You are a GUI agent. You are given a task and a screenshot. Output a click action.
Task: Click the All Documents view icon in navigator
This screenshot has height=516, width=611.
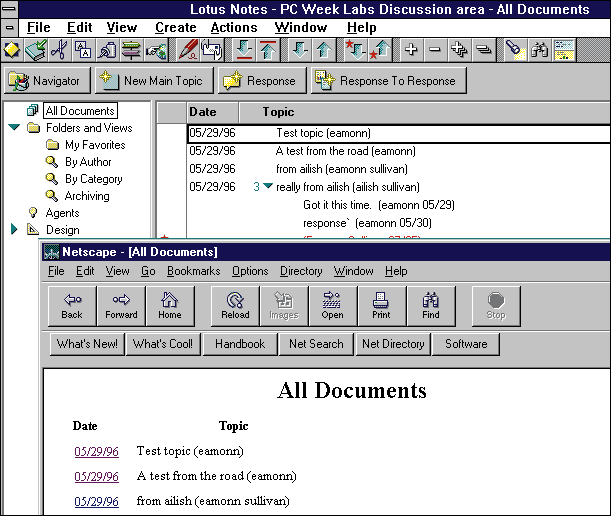pyautogui.click(x=32, y=111)
